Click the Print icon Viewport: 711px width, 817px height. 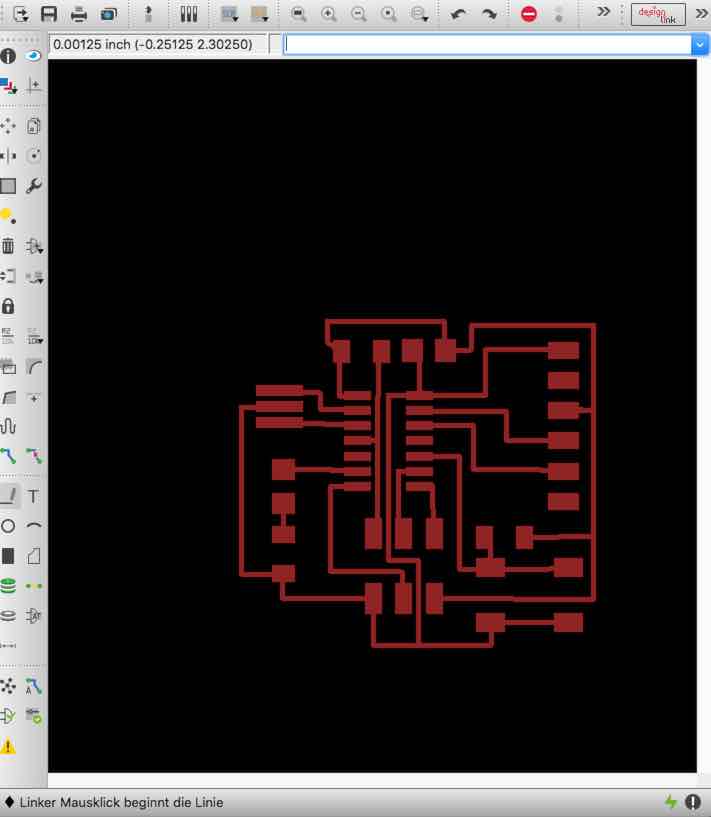79,14
